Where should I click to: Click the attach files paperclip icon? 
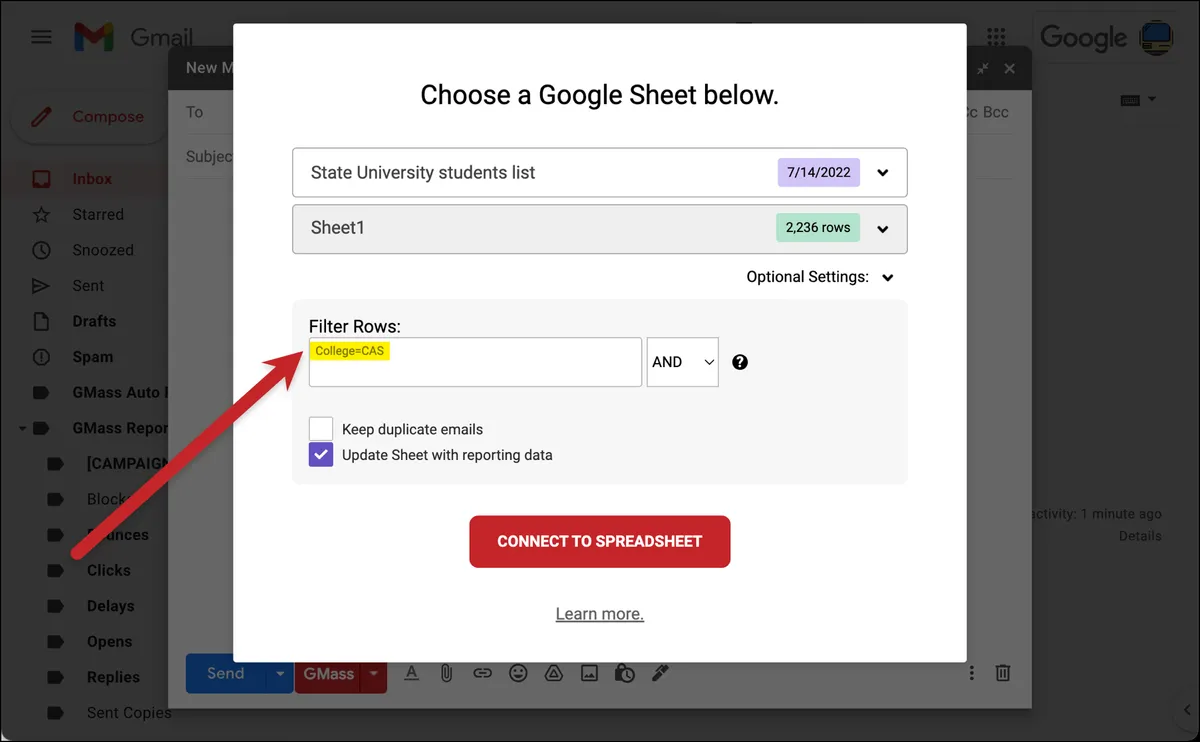point(447,673)
